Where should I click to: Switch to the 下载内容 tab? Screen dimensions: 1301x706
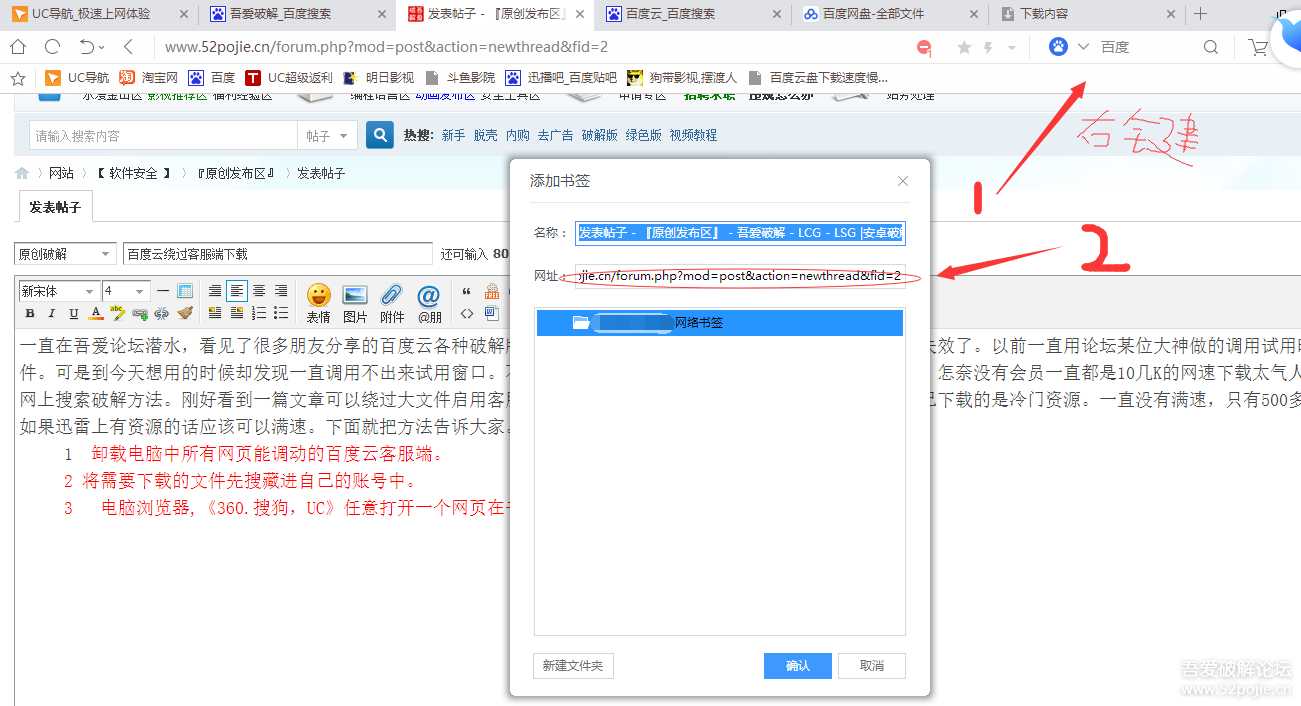pyautogui.click(x=1088, y=14)
